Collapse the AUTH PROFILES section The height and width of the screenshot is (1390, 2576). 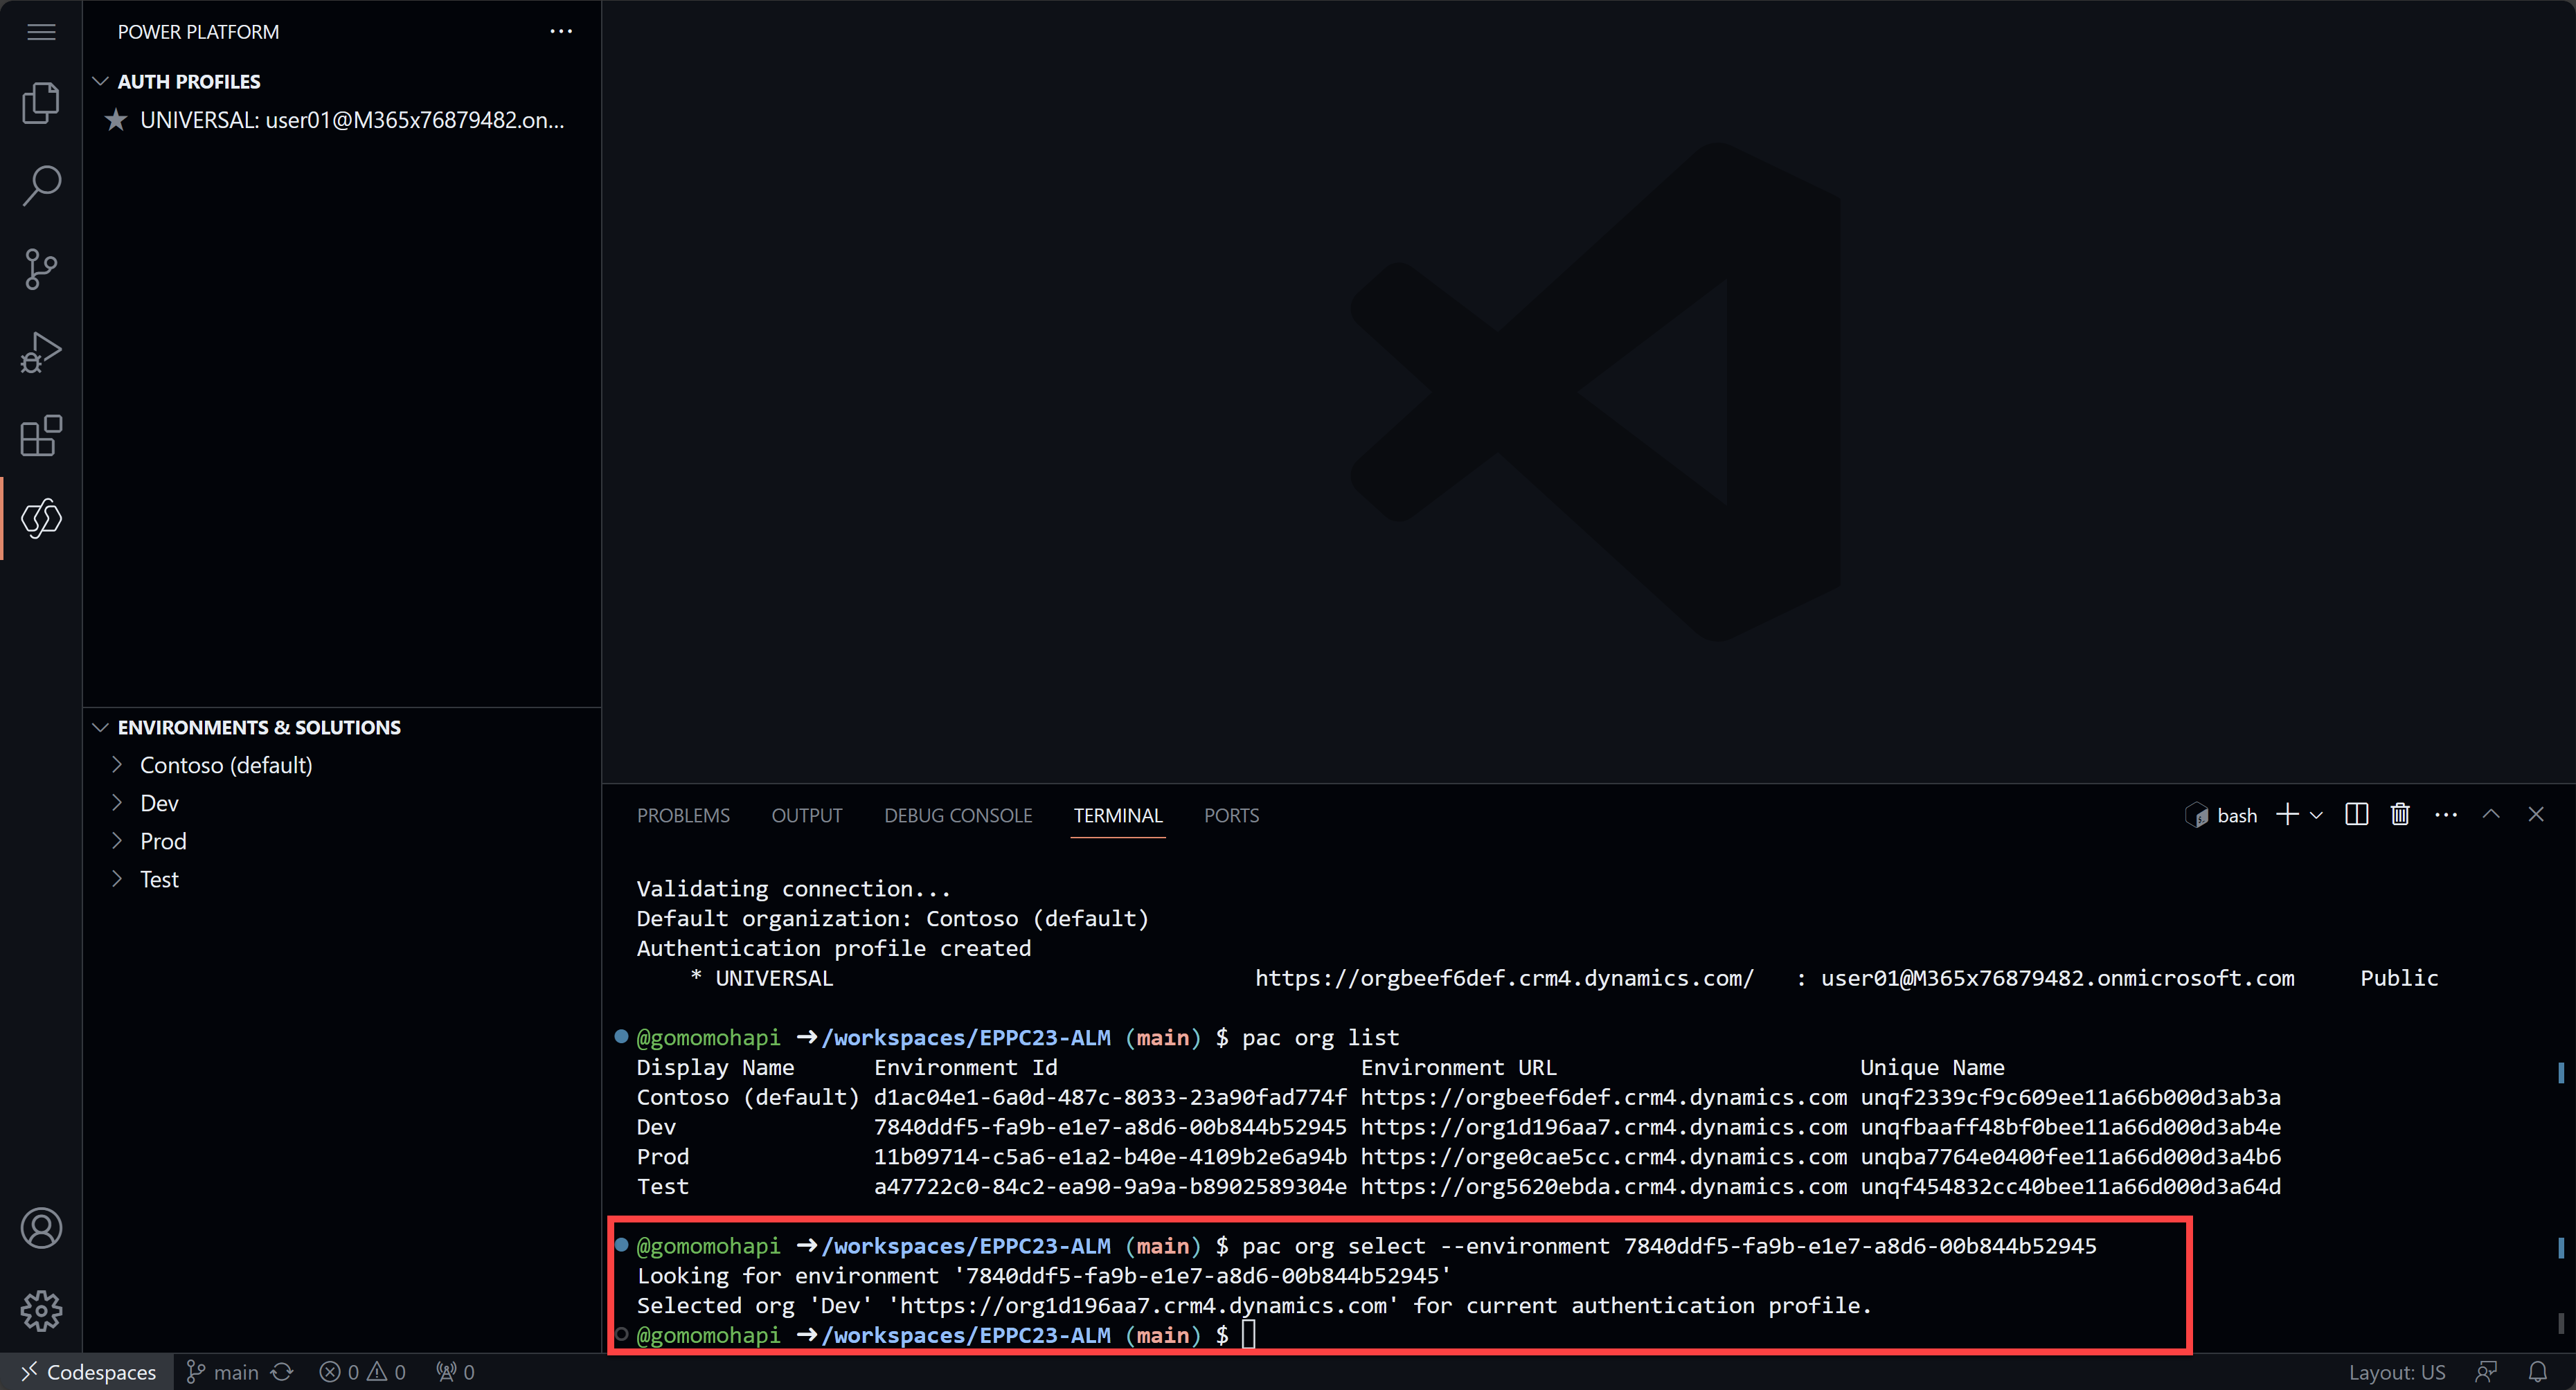click(100, 81)
